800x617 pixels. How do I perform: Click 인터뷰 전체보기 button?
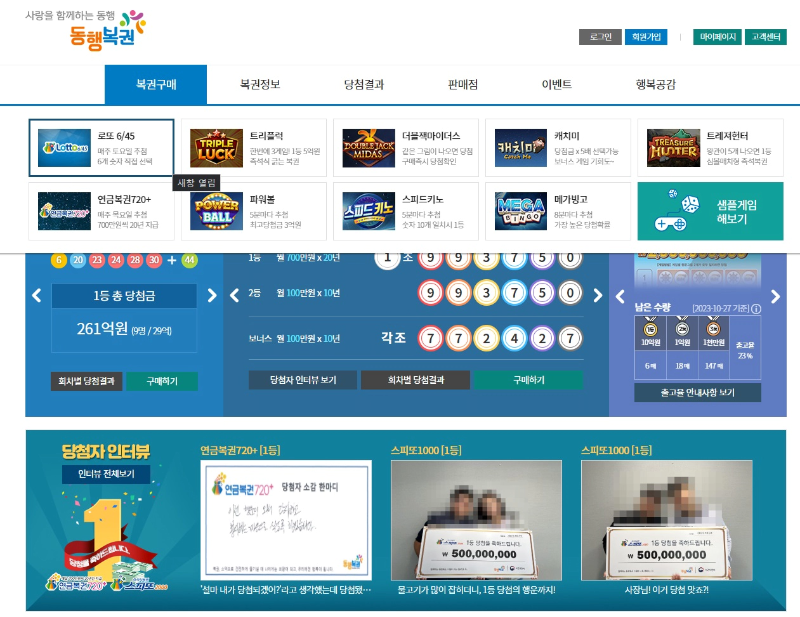coord(106,474)
